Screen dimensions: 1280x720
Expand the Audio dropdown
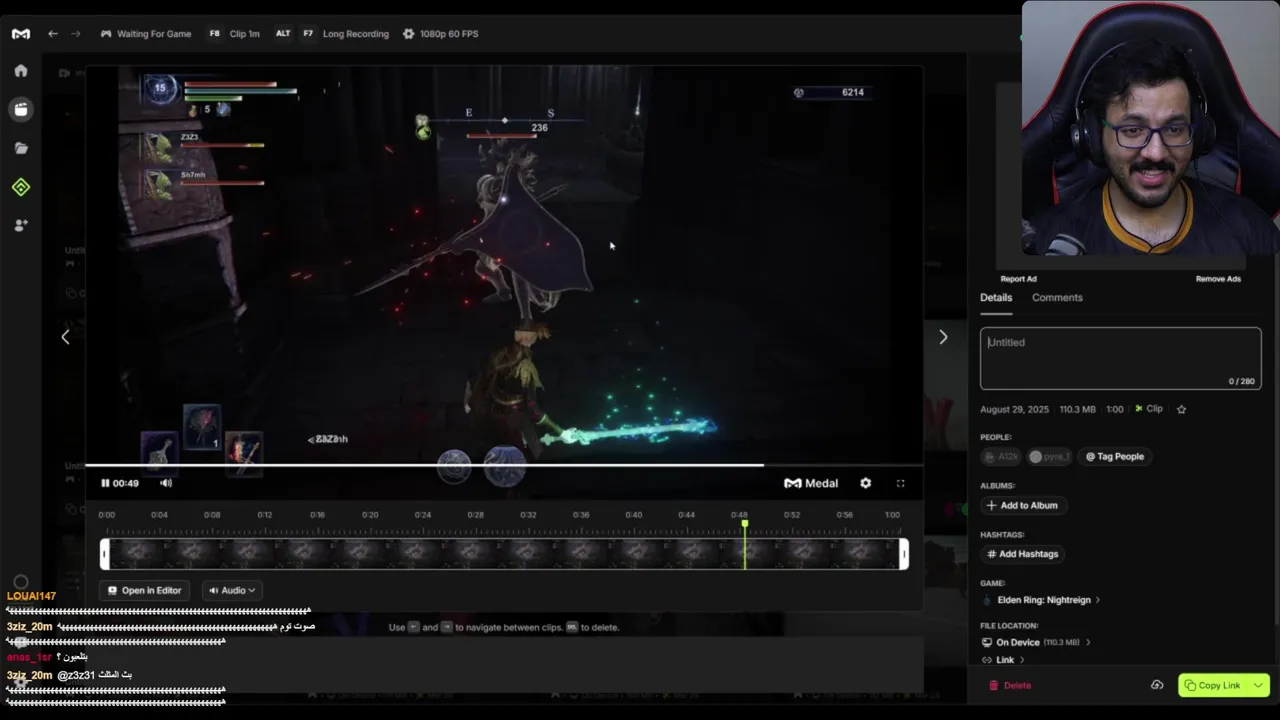[x=232, y=590]
